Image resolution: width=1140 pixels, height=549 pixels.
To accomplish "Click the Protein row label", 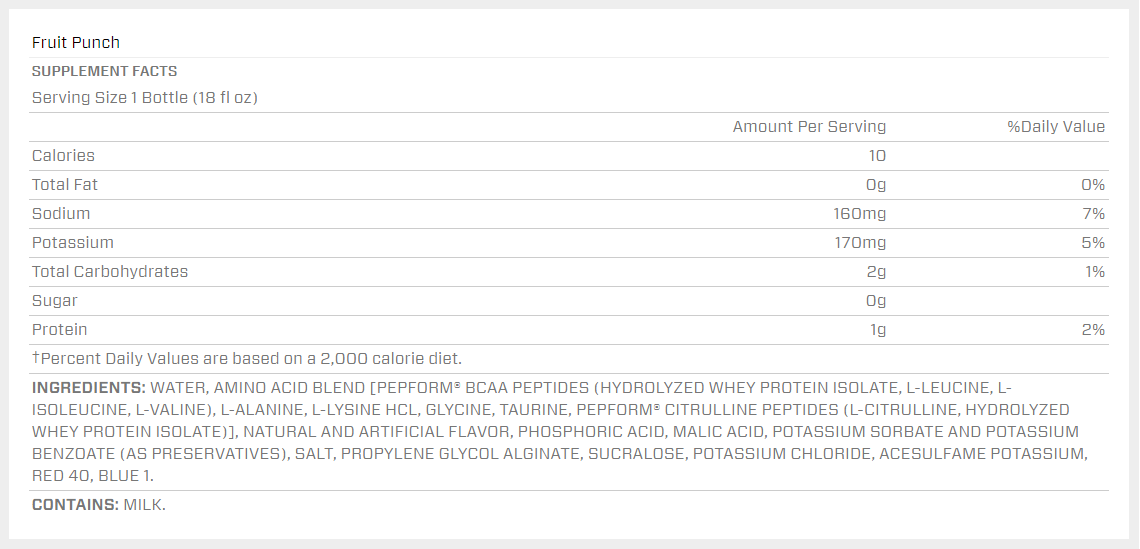I will (60, 330).
